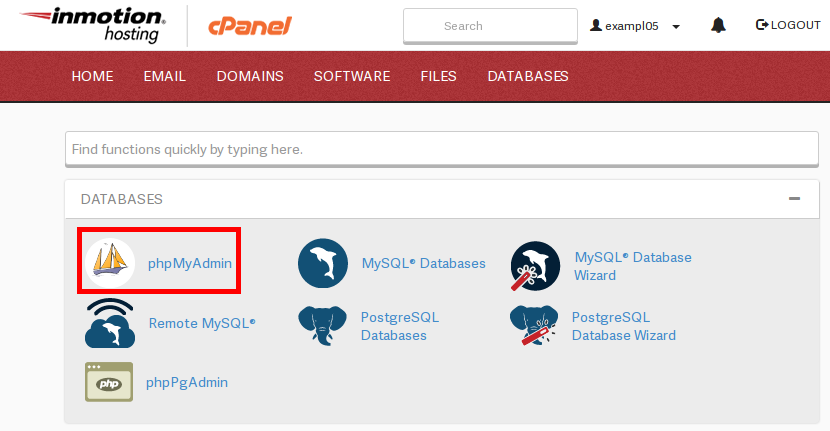830x431 pixels.
Task: Launch the MySQL Database Wizard icon
Action: (535, 266)
